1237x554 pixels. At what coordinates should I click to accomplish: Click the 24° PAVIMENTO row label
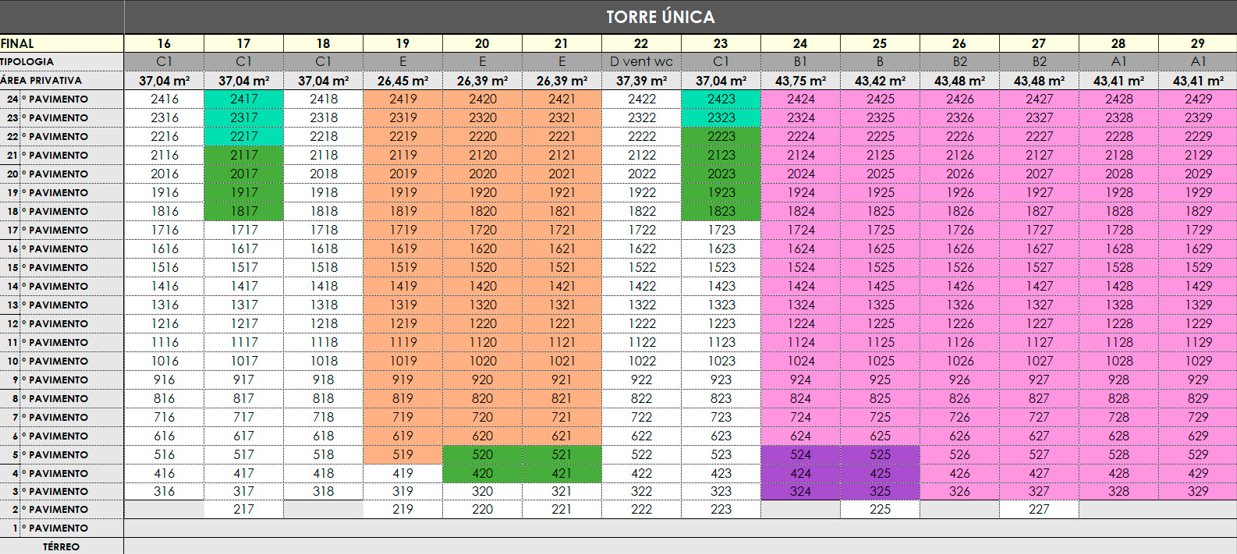click(x=61, y=99)
